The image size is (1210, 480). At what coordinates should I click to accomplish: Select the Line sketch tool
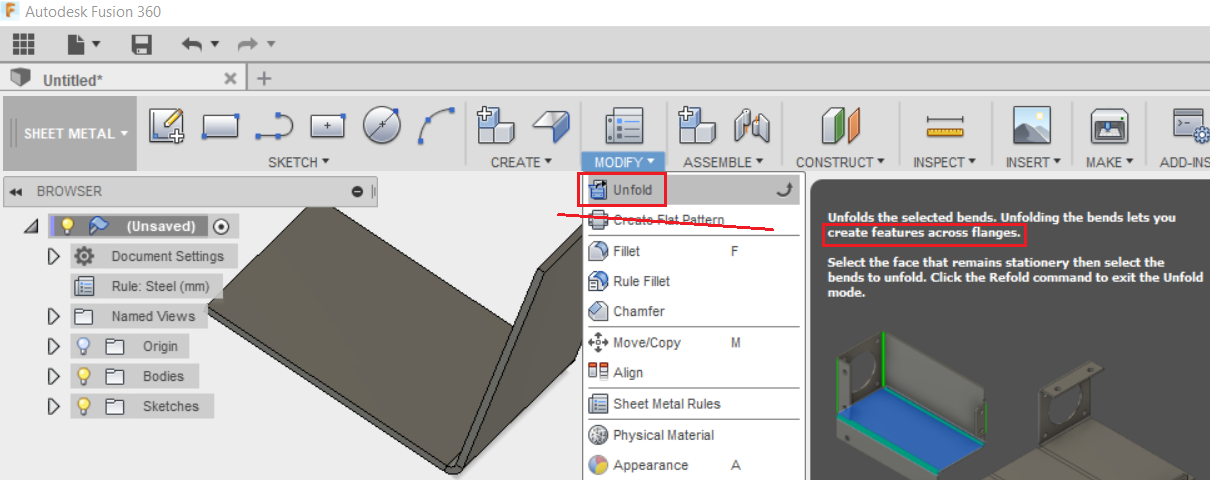tap(274, 126)
